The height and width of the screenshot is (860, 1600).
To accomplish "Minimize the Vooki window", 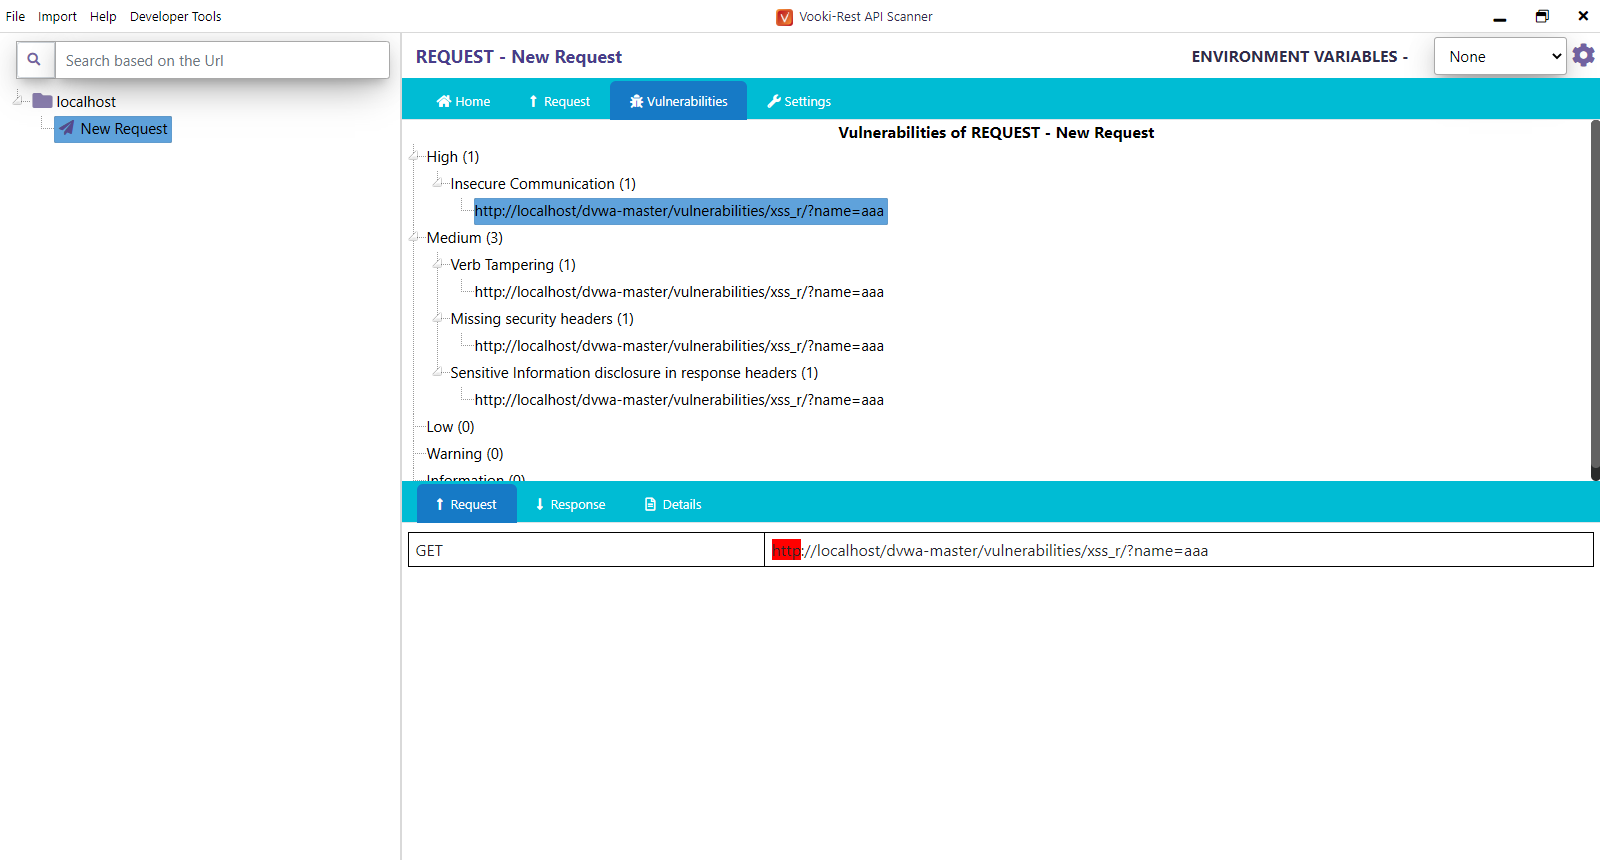I will [x=1500, y=17].
